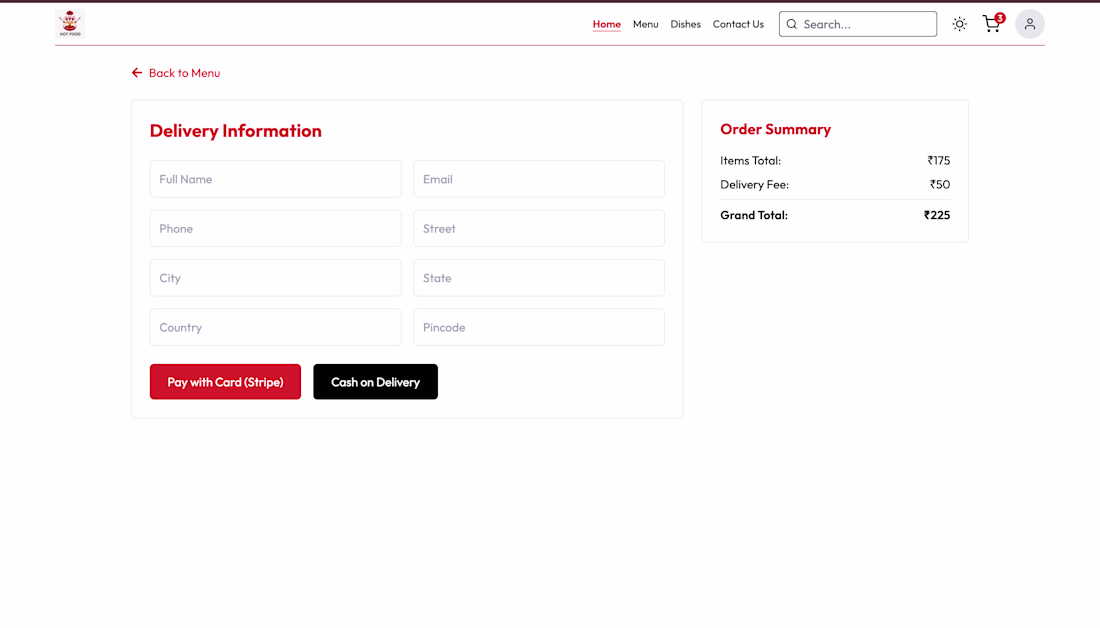The height and width of the screenshot is (628, 1100).
Task: Click the Street field
Action: coord(539,228)
